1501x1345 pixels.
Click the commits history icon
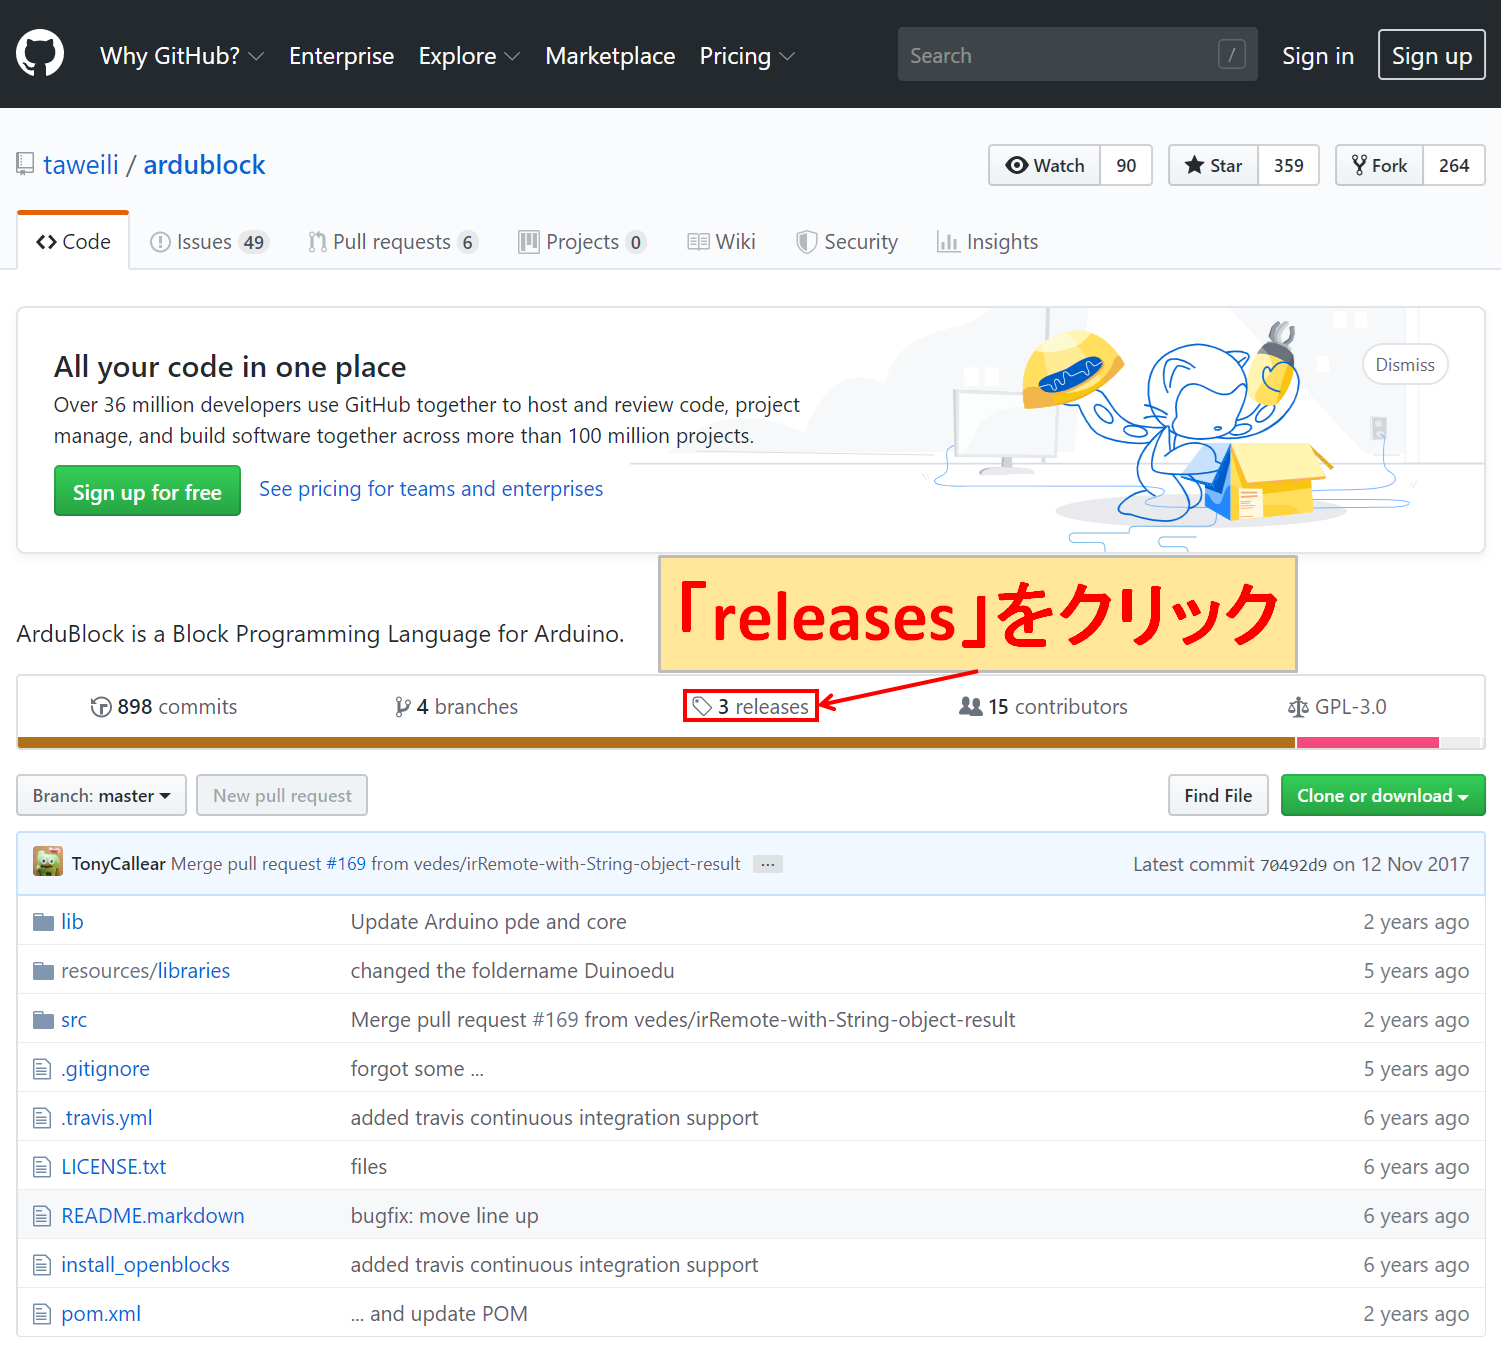(101, 708)
